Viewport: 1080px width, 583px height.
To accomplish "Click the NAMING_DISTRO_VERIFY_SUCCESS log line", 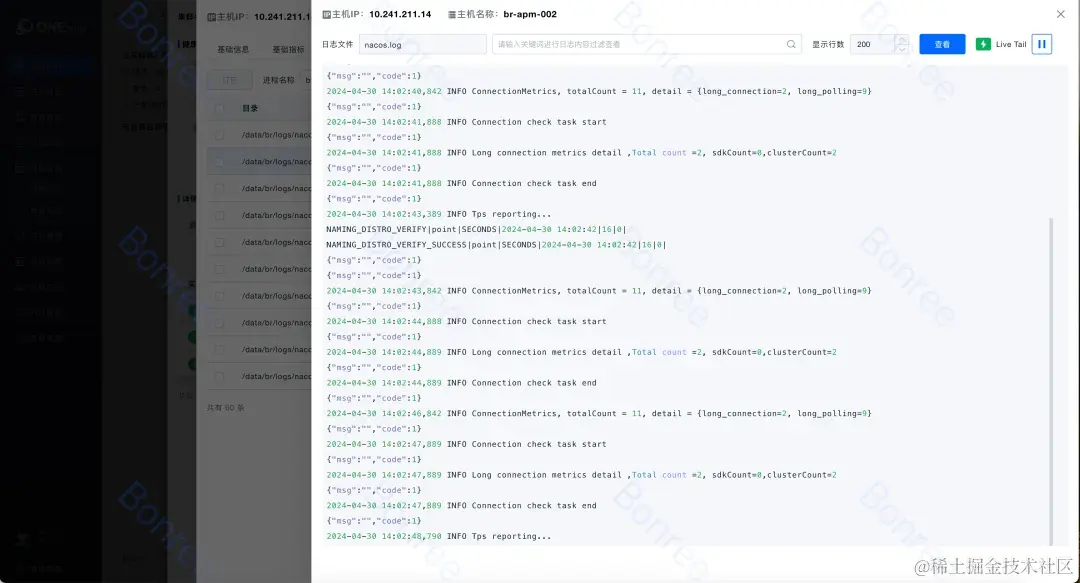I will pyautogui.click(x=496, y=245).
